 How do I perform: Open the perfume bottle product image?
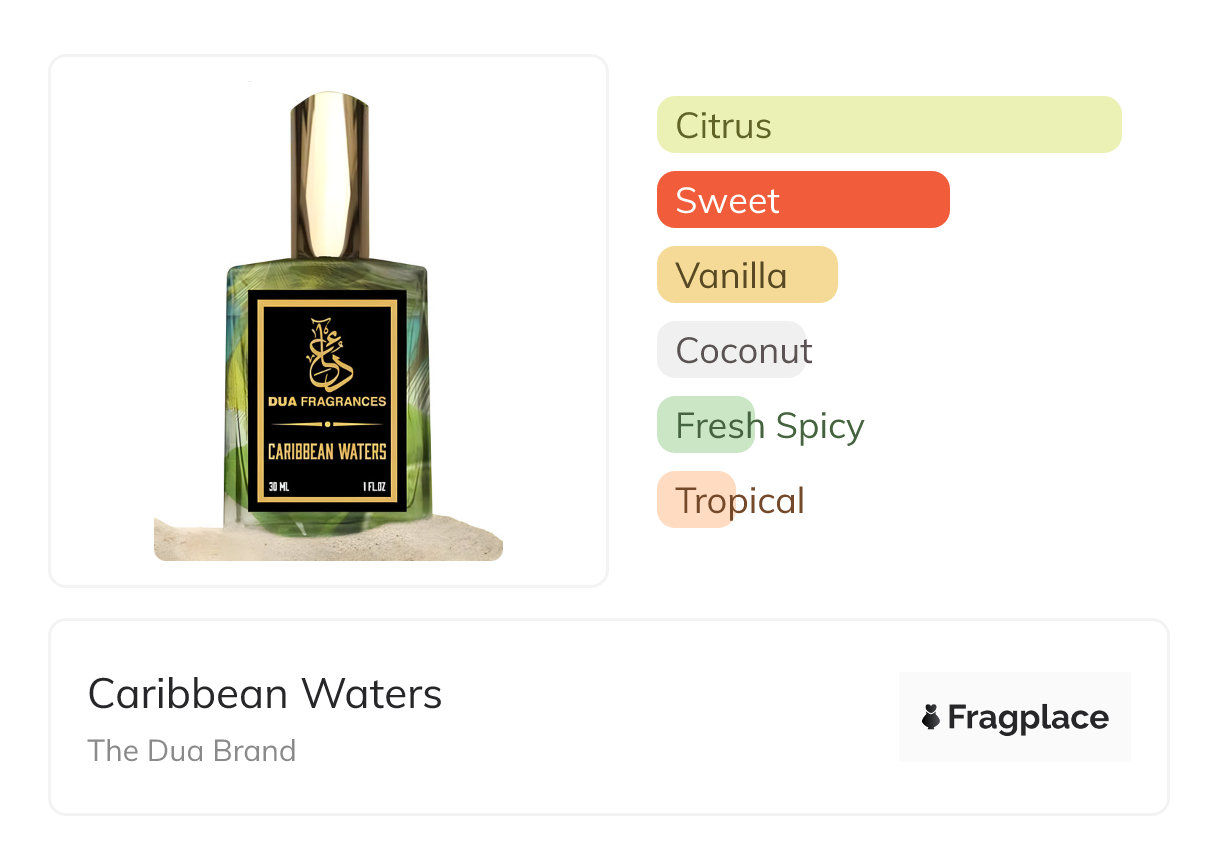328,321
